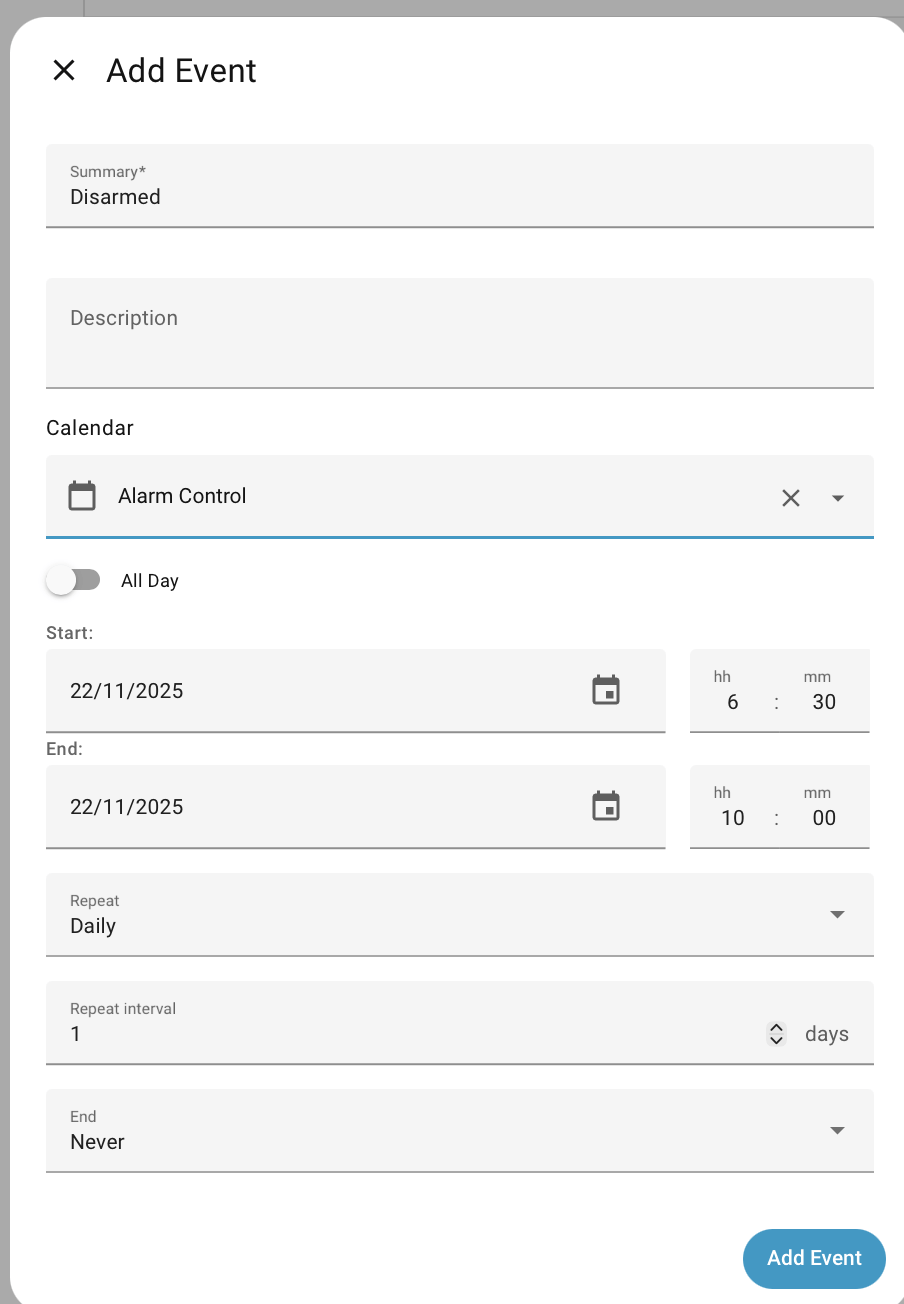Open the Repeat Daily dropdown
904x1304 pixels.
[459, 915]
